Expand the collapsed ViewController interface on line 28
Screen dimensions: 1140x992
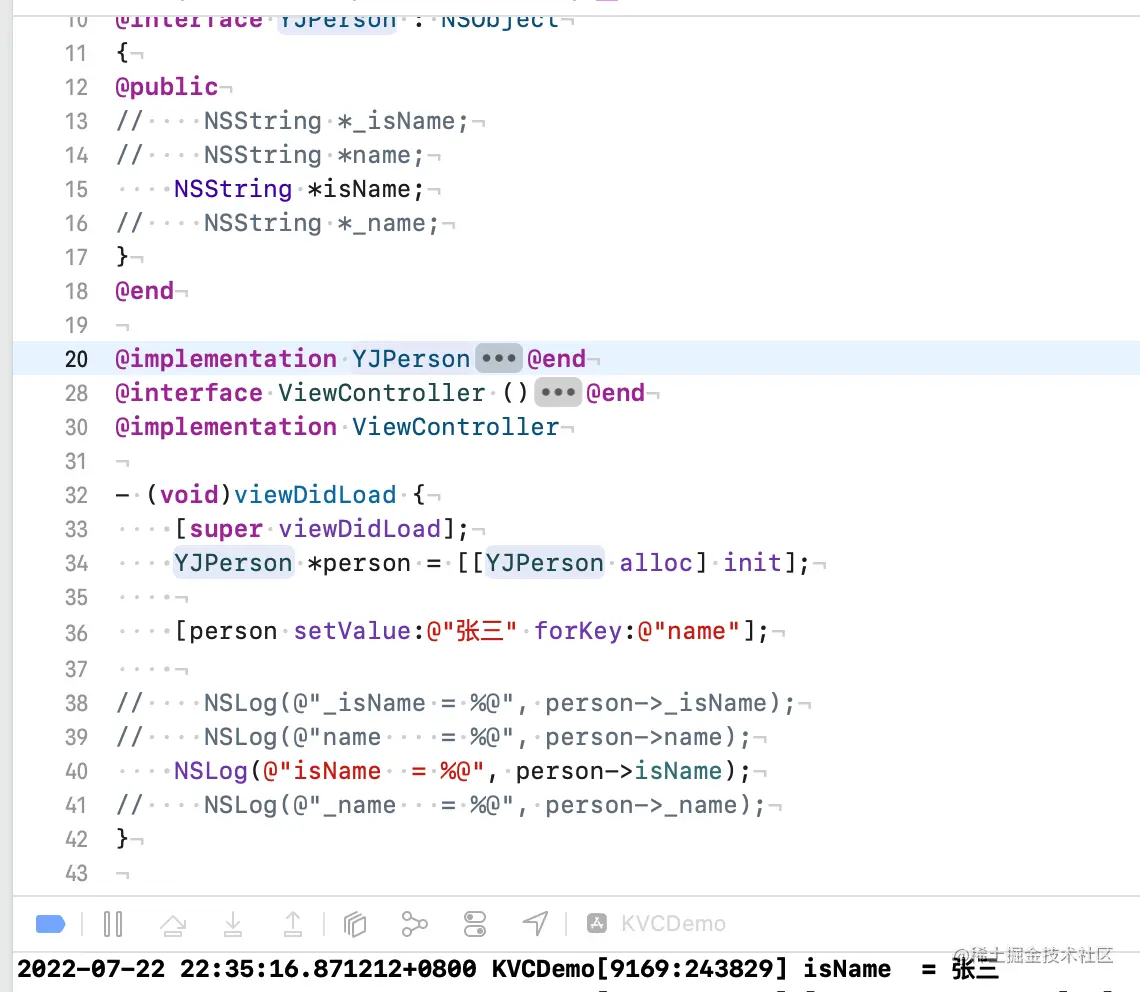click(x=558, y=392)
